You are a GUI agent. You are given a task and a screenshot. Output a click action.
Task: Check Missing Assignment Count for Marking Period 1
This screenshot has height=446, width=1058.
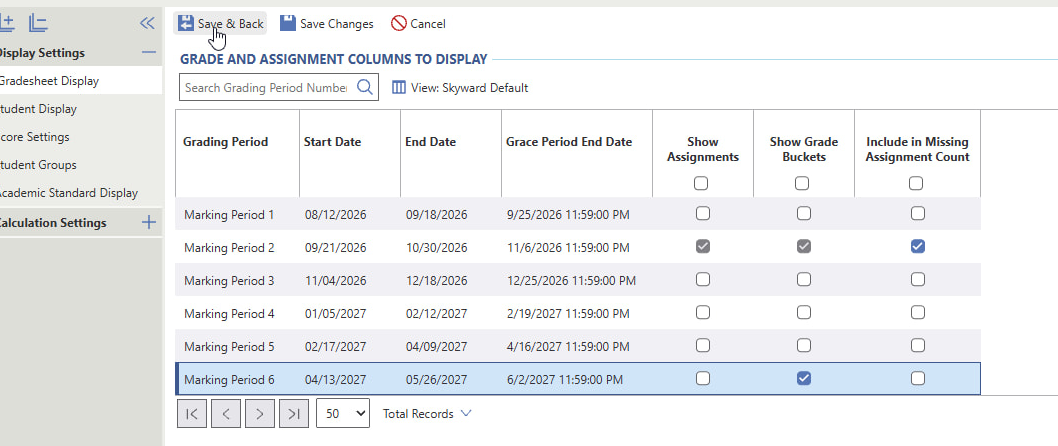[x=917, y=213]
